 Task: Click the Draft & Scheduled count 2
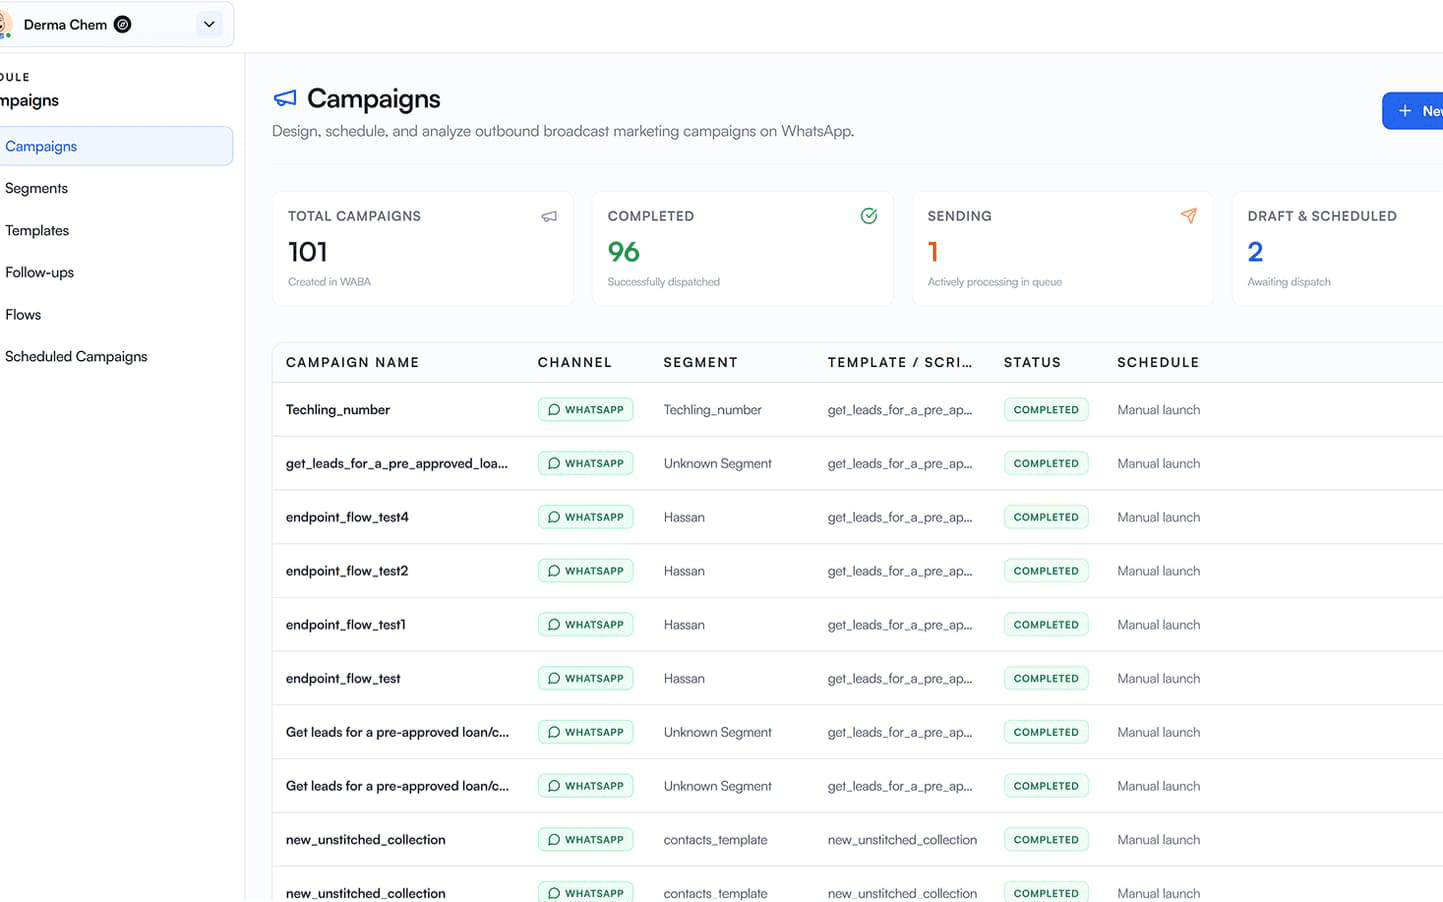pos(1255,252)
